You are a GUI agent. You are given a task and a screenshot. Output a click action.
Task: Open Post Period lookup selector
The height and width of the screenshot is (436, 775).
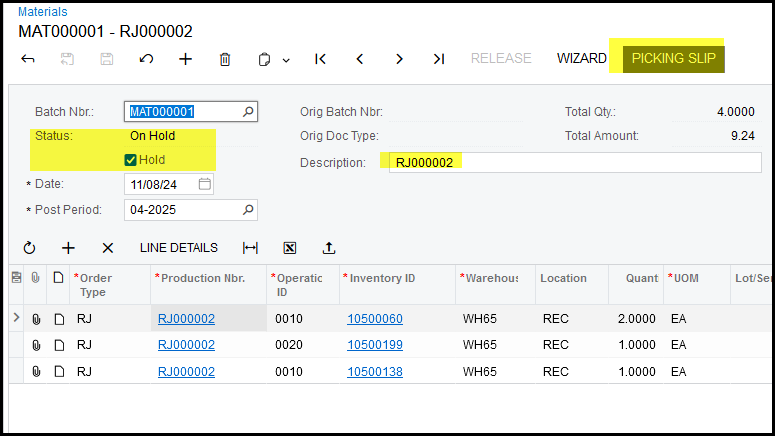tap(248, 209)
